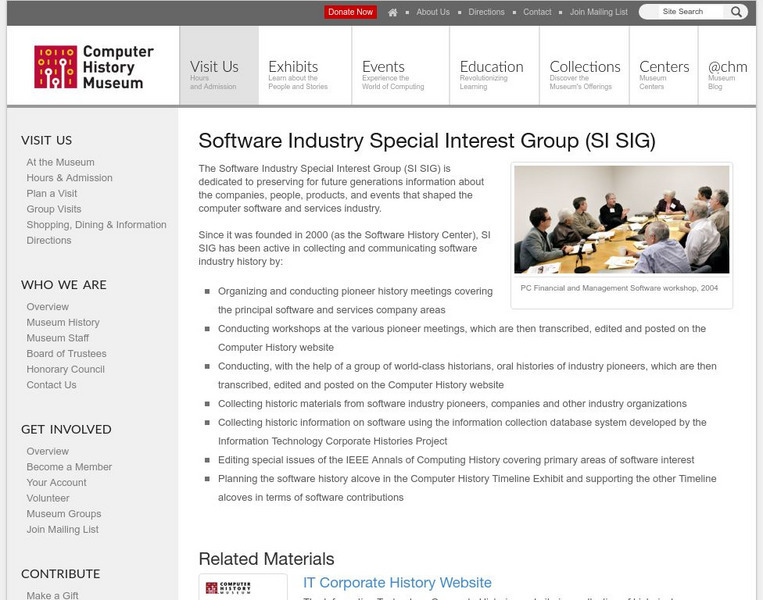The height and width of the screenshot is (600, 763).
Task: Open the Visit Us main tab
Action: click(219, 66)
